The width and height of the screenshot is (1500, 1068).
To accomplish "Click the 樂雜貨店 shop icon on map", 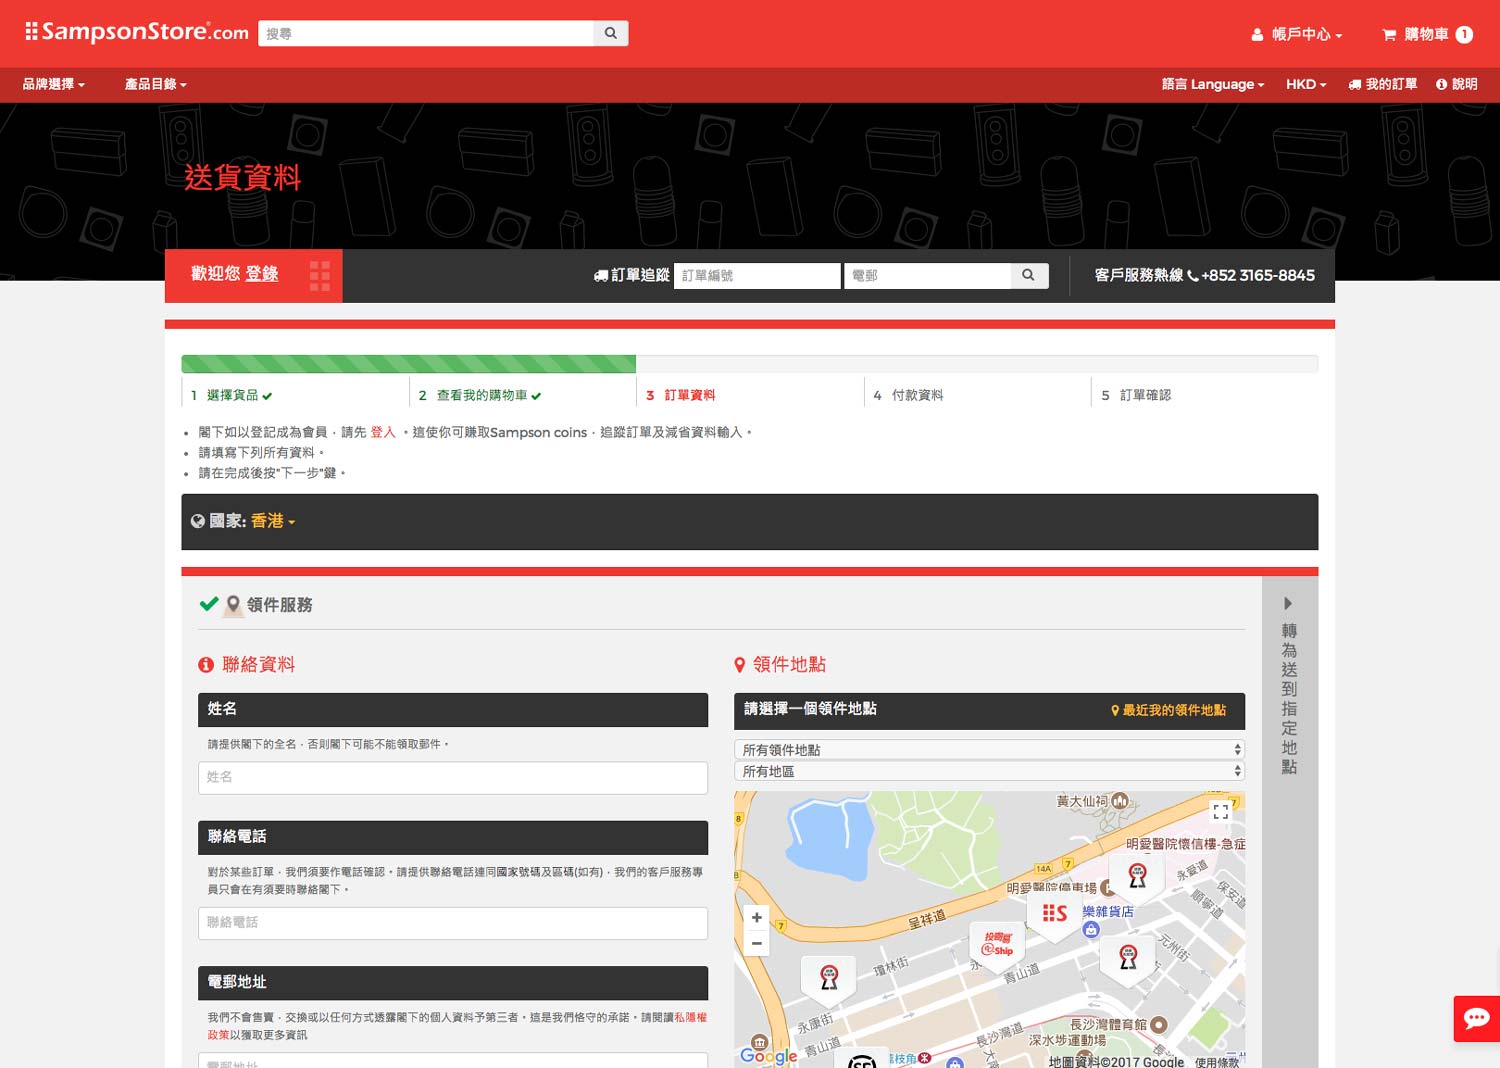I will (x=1091, y=930).
